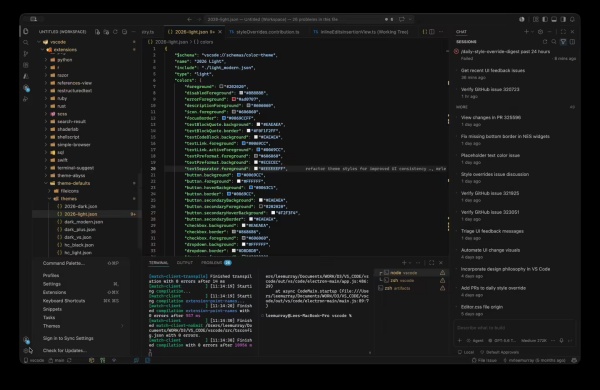Collapse the themes folder
Image resolution: width=600 pixels, height=390 pixels.
pyautogui.click(x=49, y=199)
